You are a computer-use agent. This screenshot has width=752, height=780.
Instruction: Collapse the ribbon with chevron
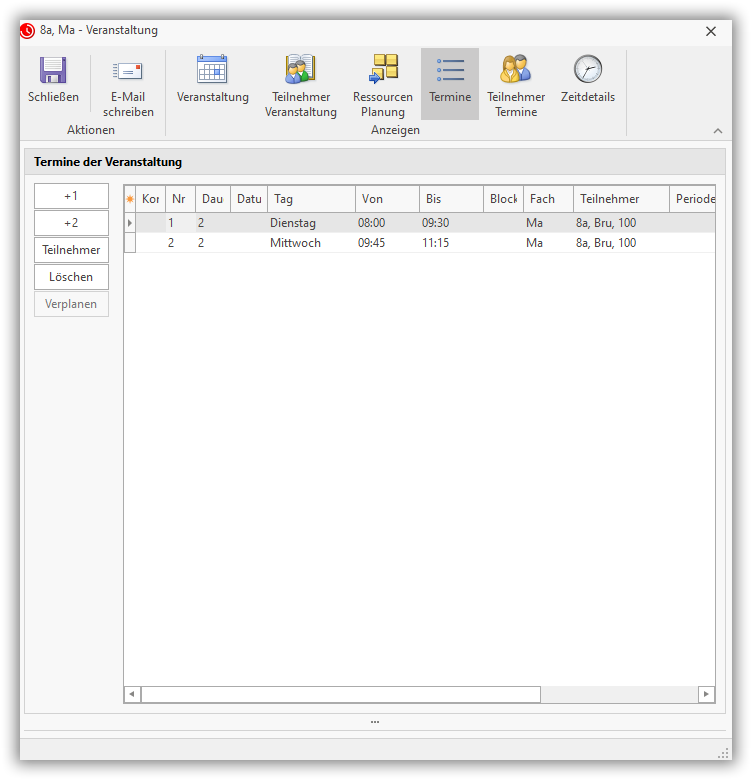pos(717,131)
